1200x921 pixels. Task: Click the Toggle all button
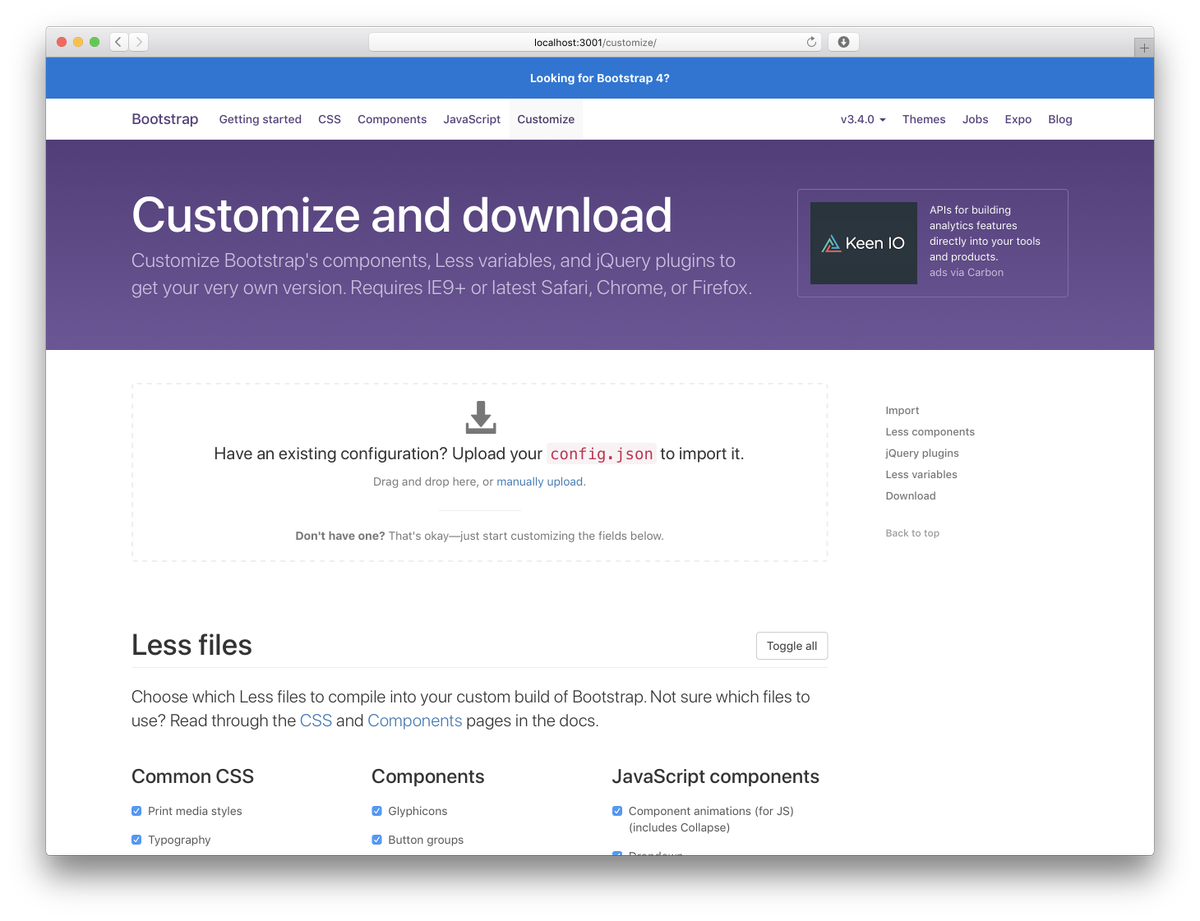[x=792, y=646]
